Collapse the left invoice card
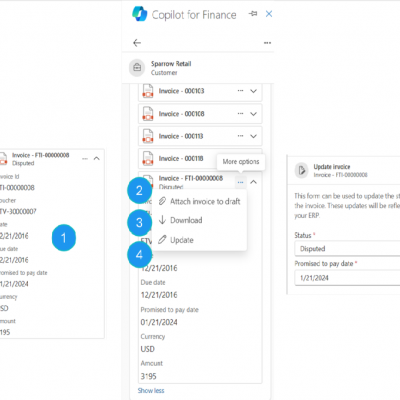 (97, 158)
